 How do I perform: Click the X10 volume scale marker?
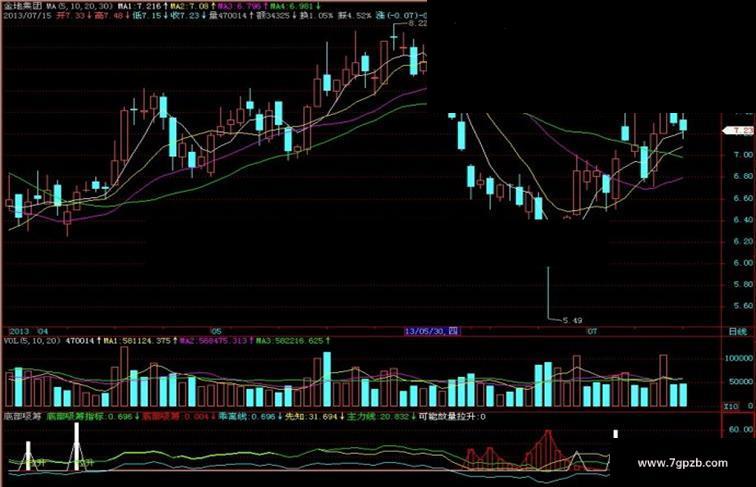(x=731, y=406)
